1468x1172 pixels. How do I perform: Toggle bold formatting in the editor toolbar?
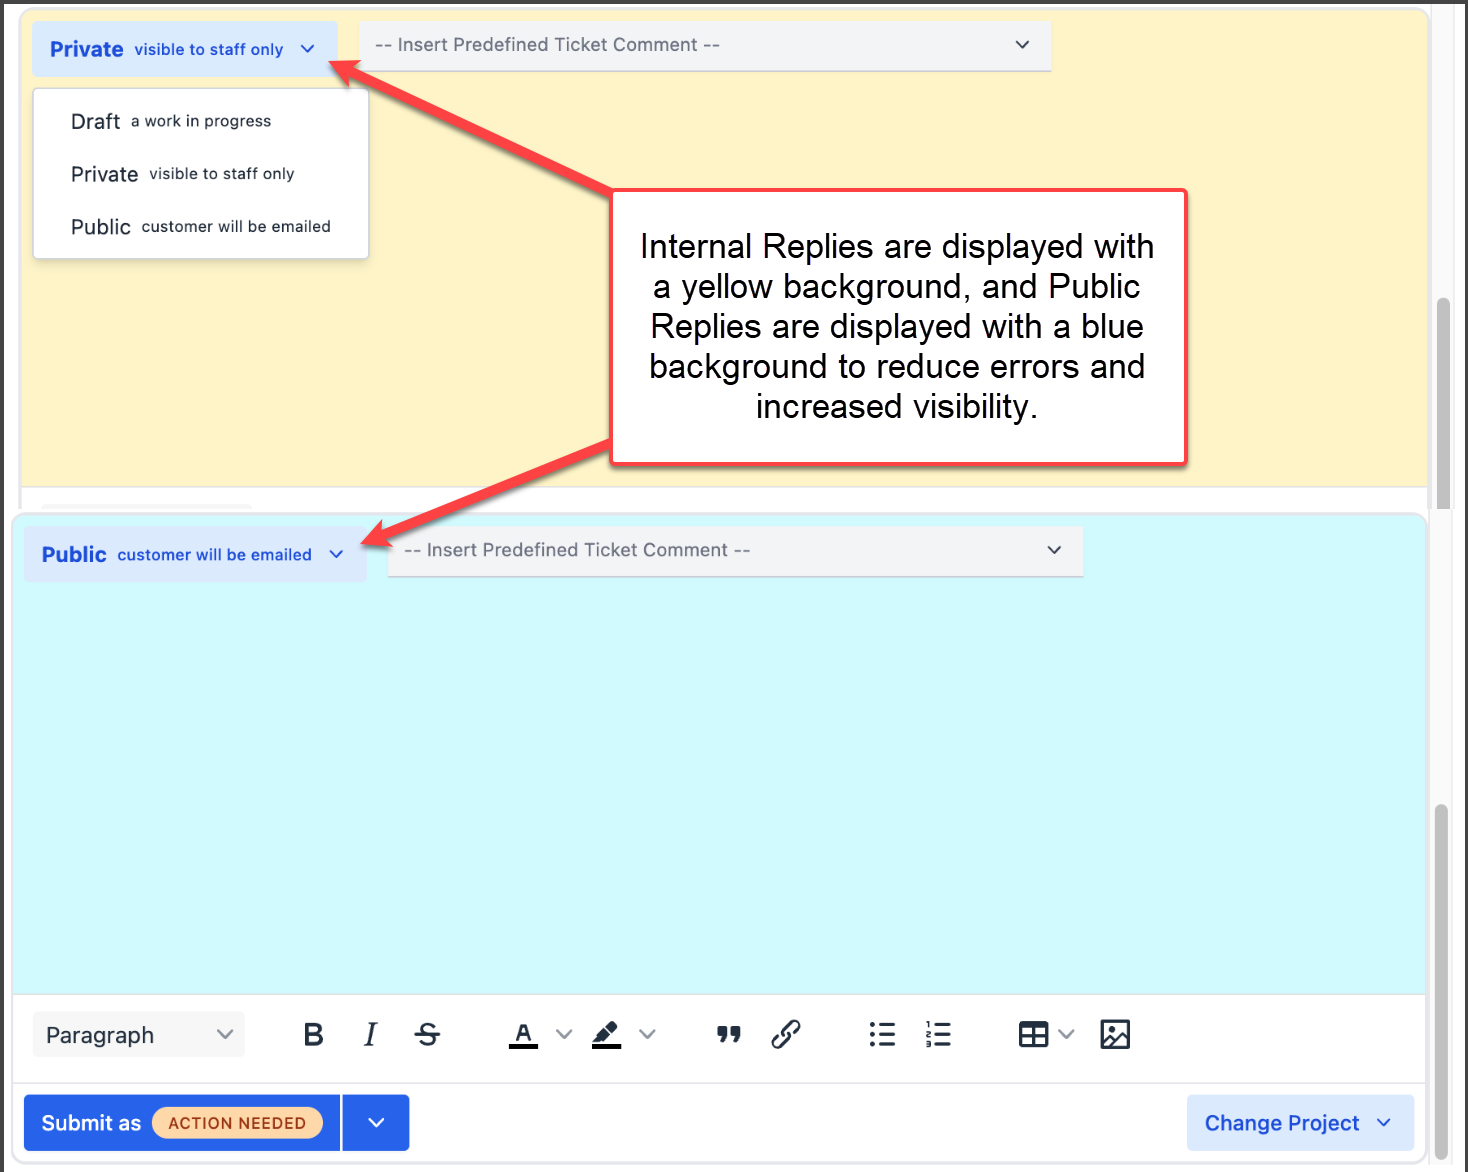[313, 1035]
